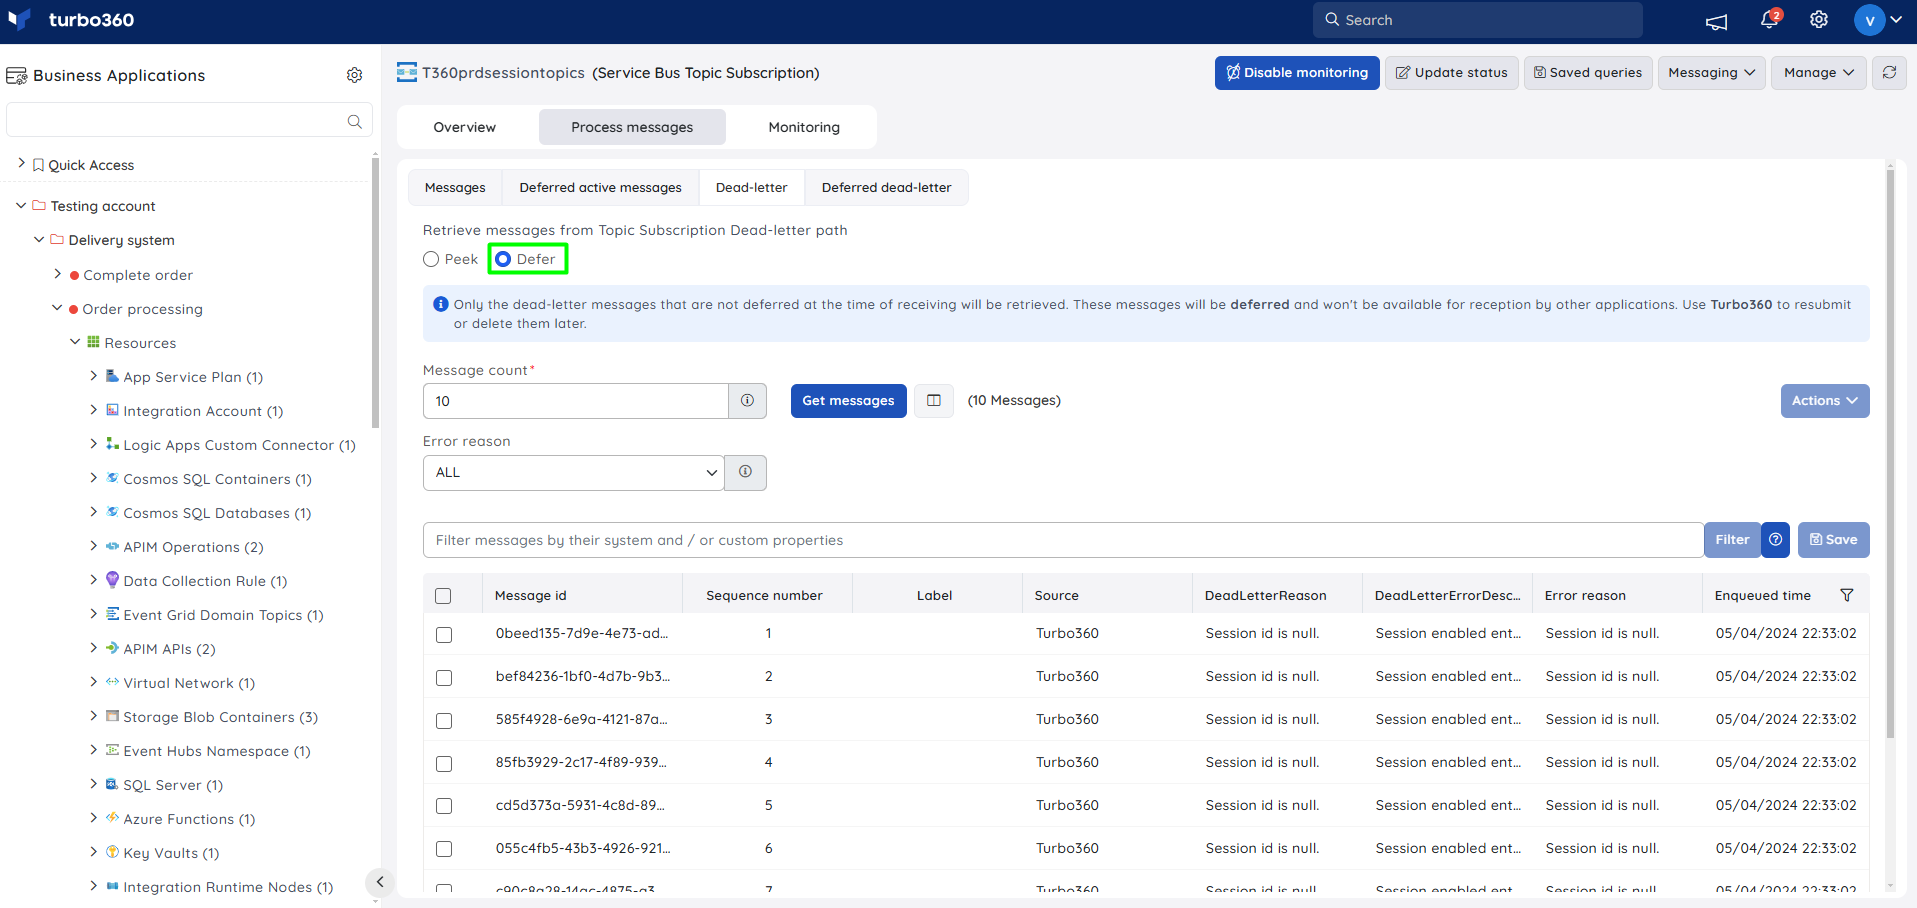Click the Integration Account resource icon
Viewport: 1917px width, 908px height.
click(112, 410)
